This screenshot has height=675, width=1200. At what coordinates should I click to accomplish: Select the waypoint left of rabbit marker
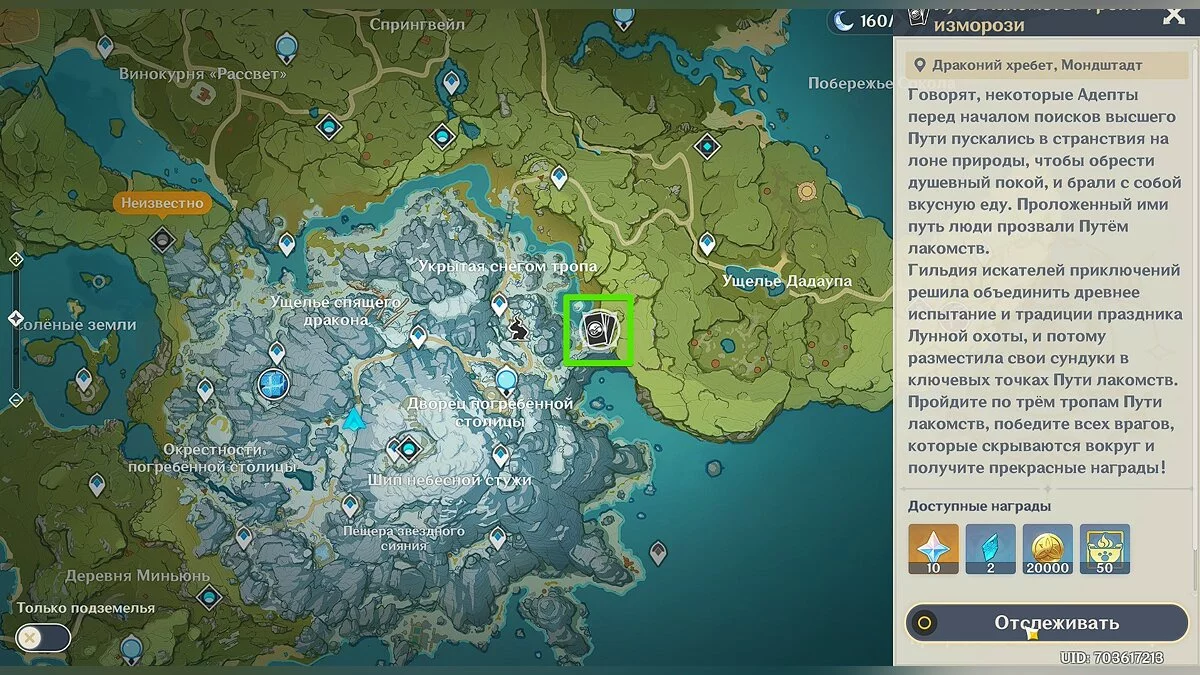point(499,304)
